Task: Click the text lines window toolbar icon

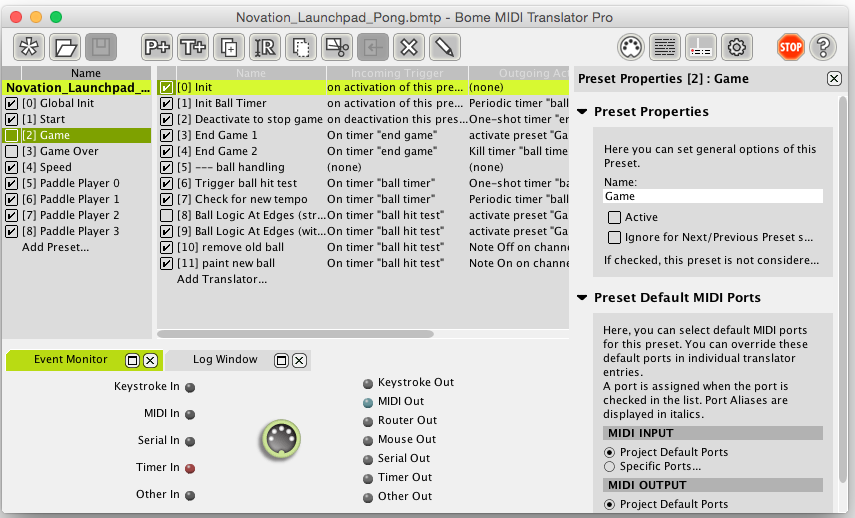Action: 665,47
